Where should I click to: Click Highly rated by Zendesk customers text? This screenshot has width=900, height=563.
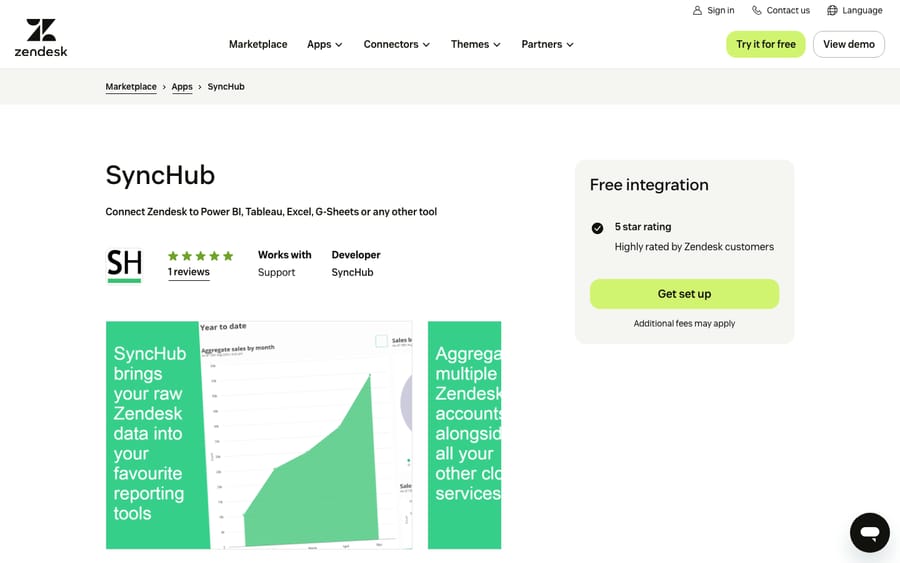click(x=694, y=247)
